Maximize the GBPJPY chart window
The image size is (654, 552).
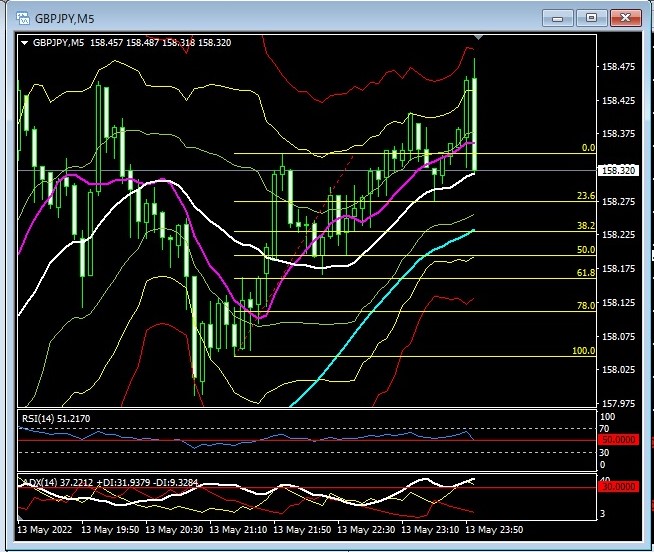pos(592,17)
